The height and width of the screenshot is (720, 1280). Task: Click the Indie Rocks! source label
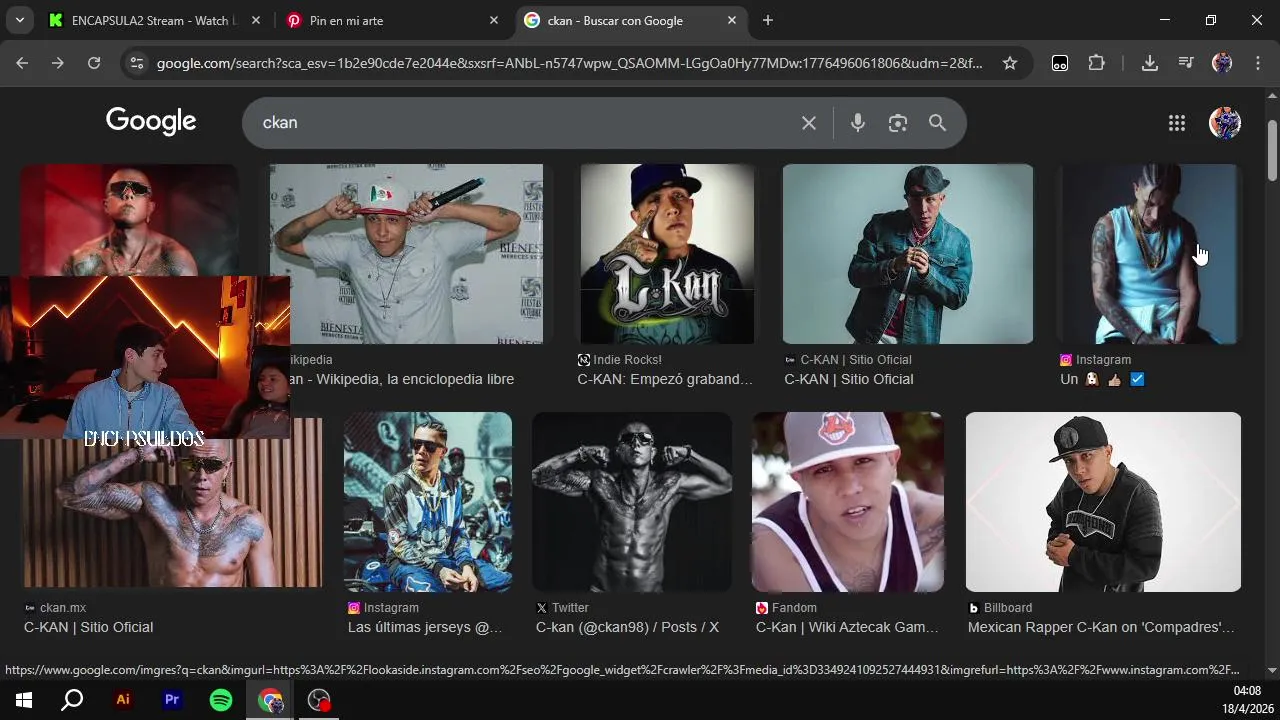(x=627, y=360)
